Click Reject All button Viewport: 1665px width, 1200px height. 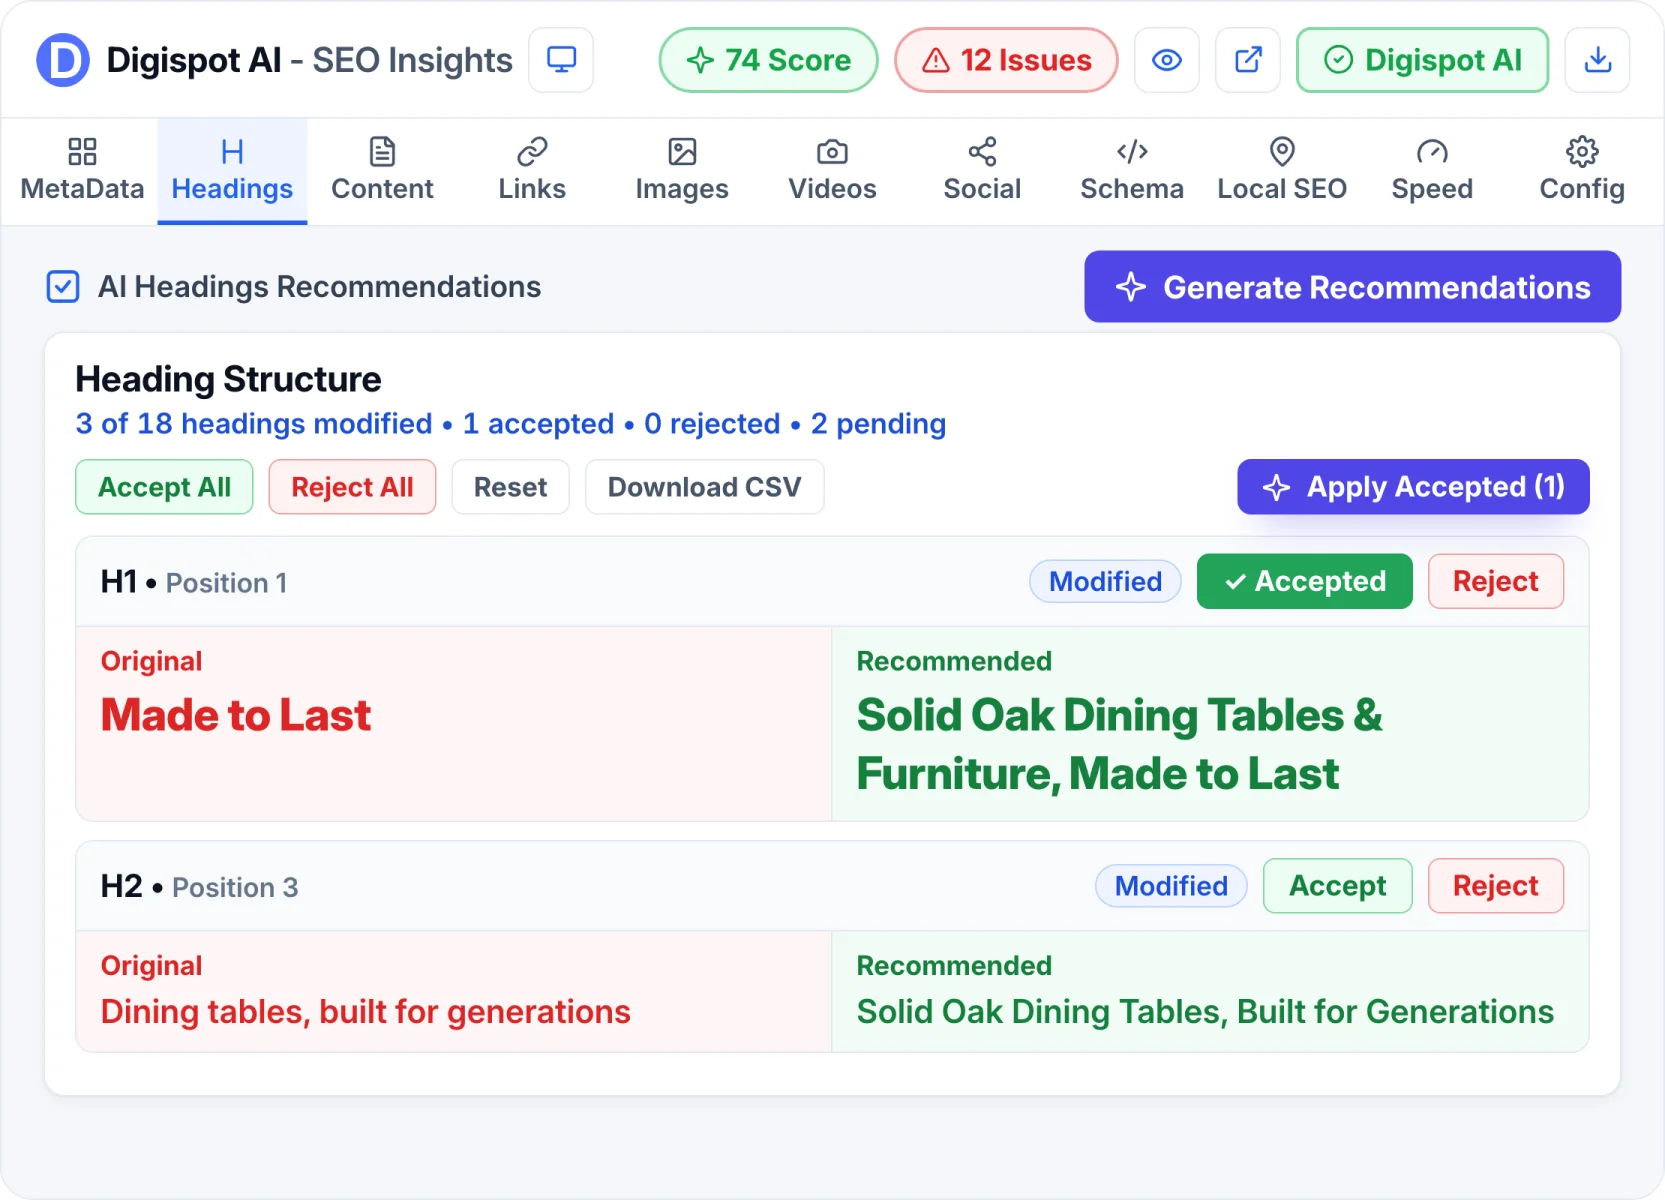(x=352, y=487)
